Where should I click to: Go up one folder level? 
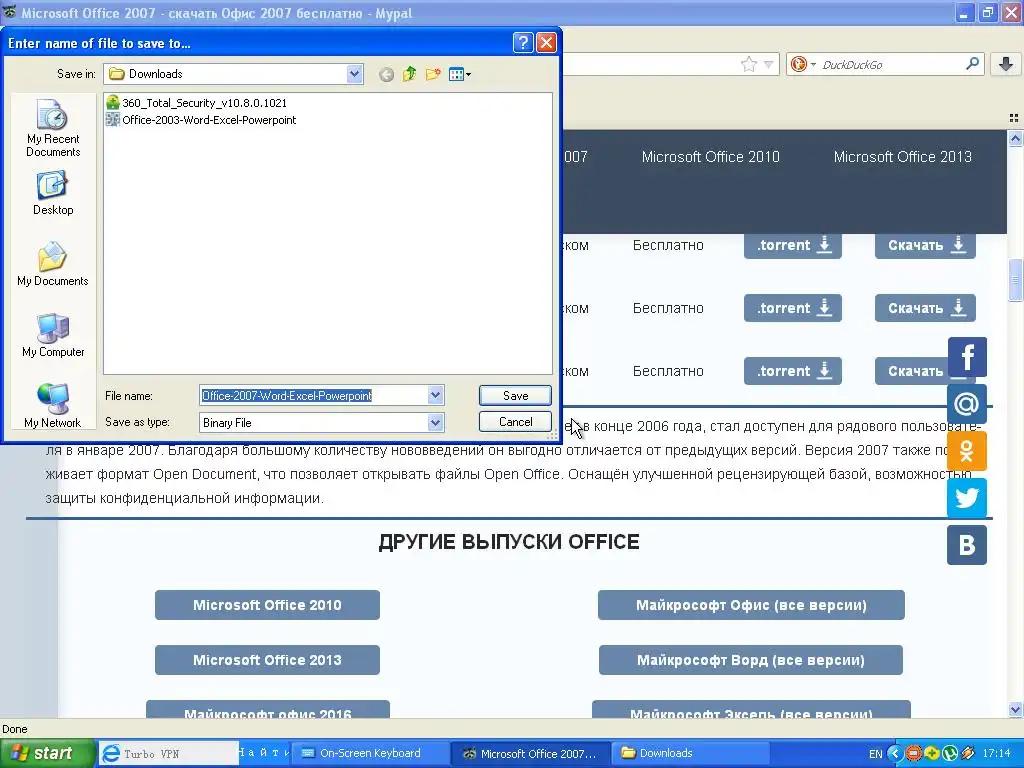click(409, 74)
